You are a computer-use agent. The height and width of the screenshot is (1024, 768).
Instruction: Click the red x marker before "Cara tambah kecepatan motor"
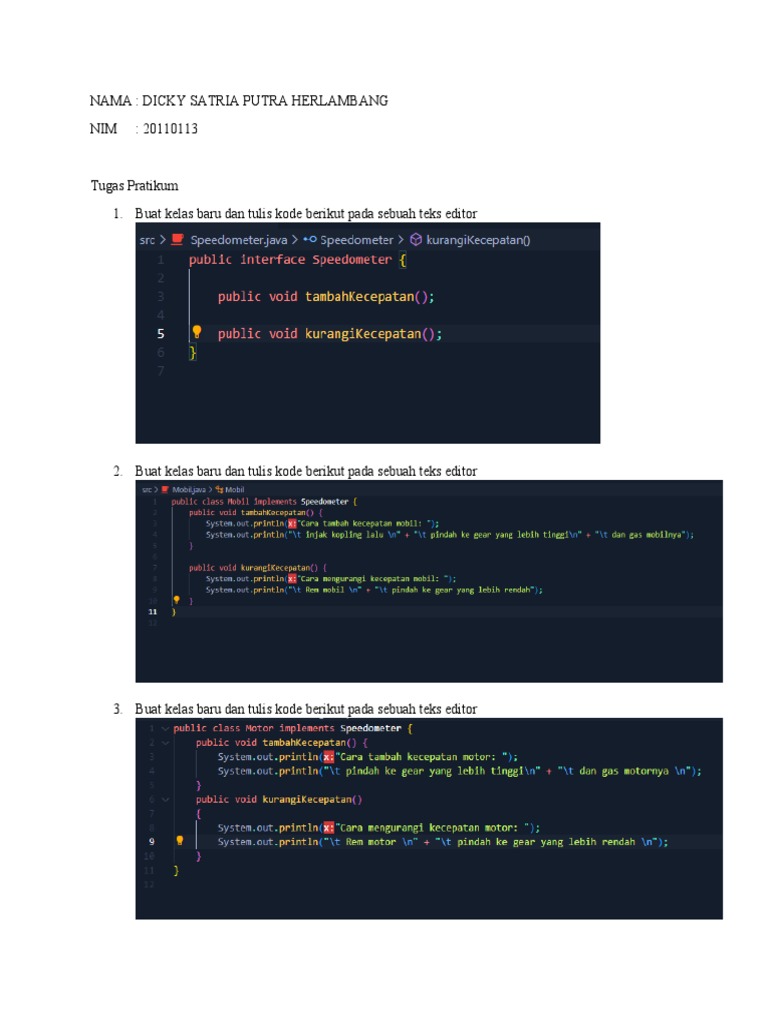[328, 757]
